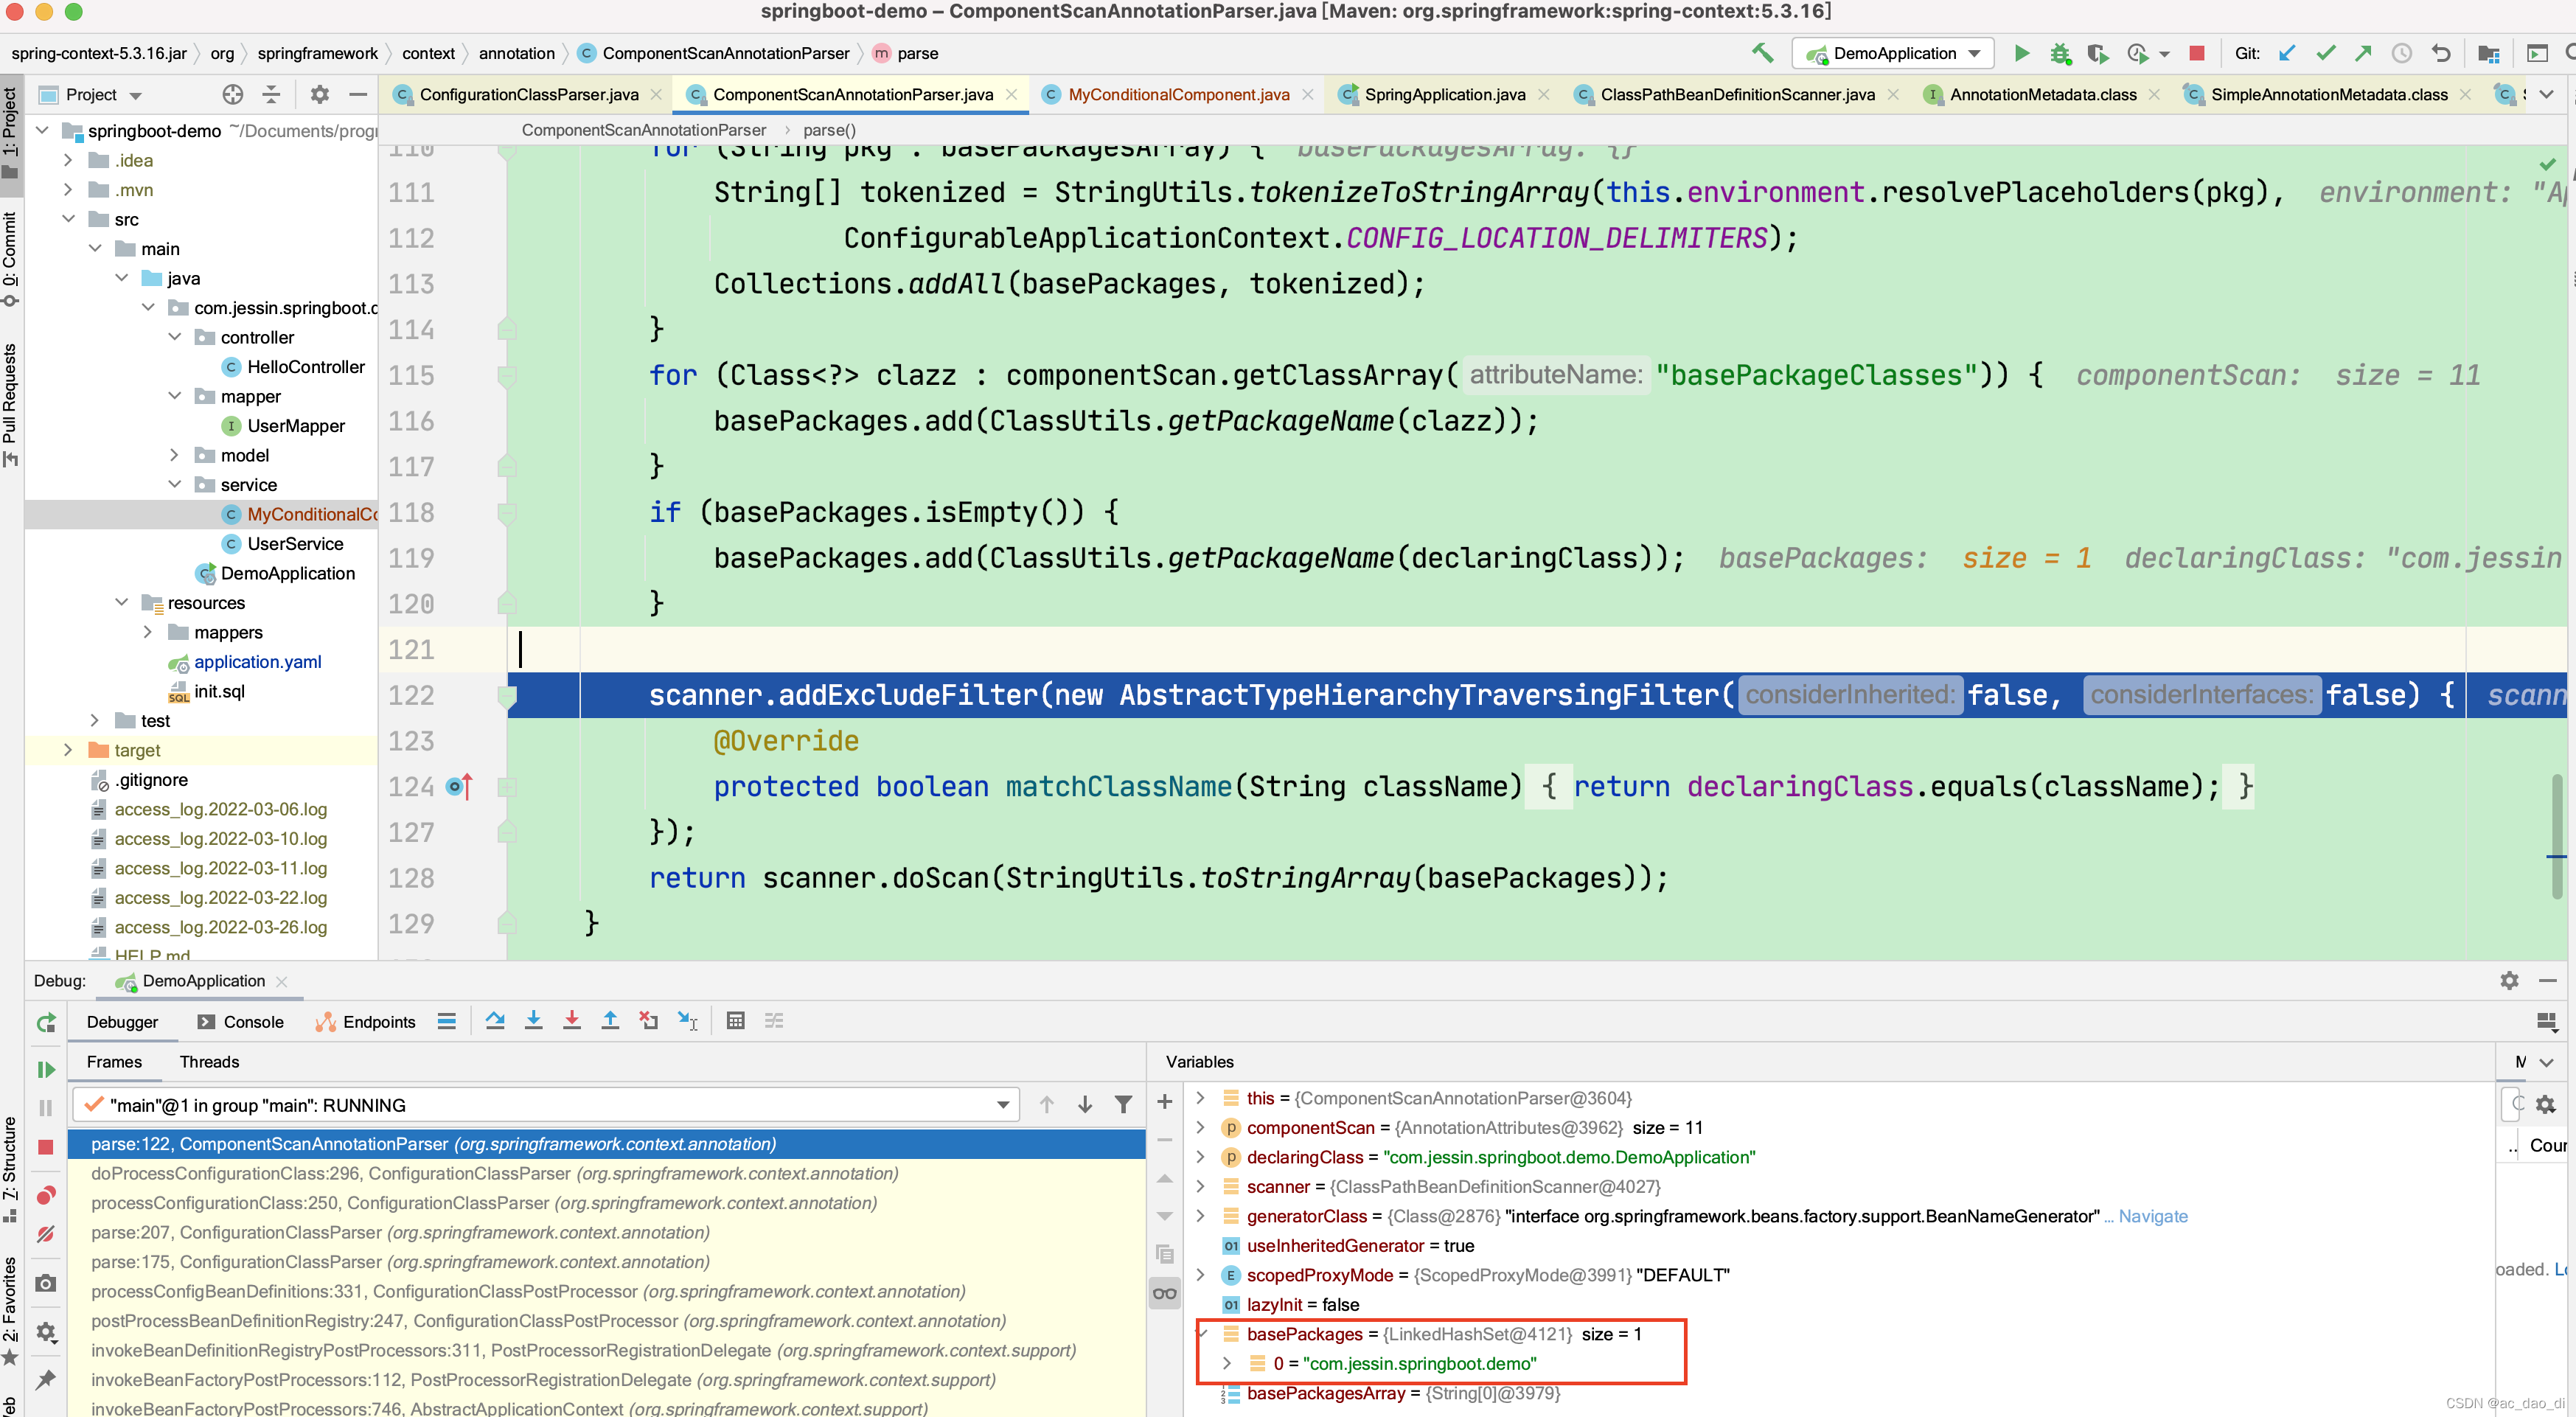Viewport: 2576px width, 1417px height.
Task: Switch to ConfigurationClassParser.java tab
Action: (529, 94)
